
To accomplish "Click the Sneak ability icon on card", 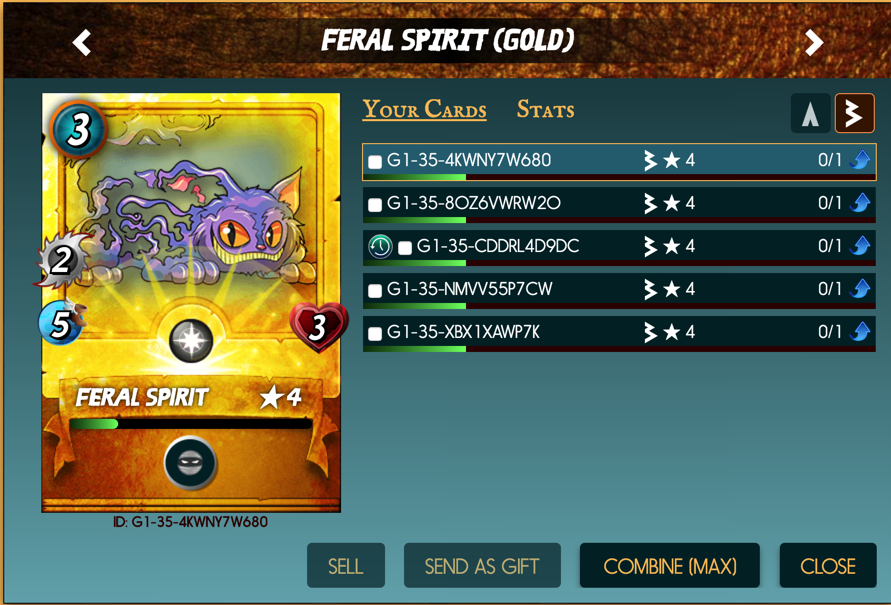I will tap(190, 462).
